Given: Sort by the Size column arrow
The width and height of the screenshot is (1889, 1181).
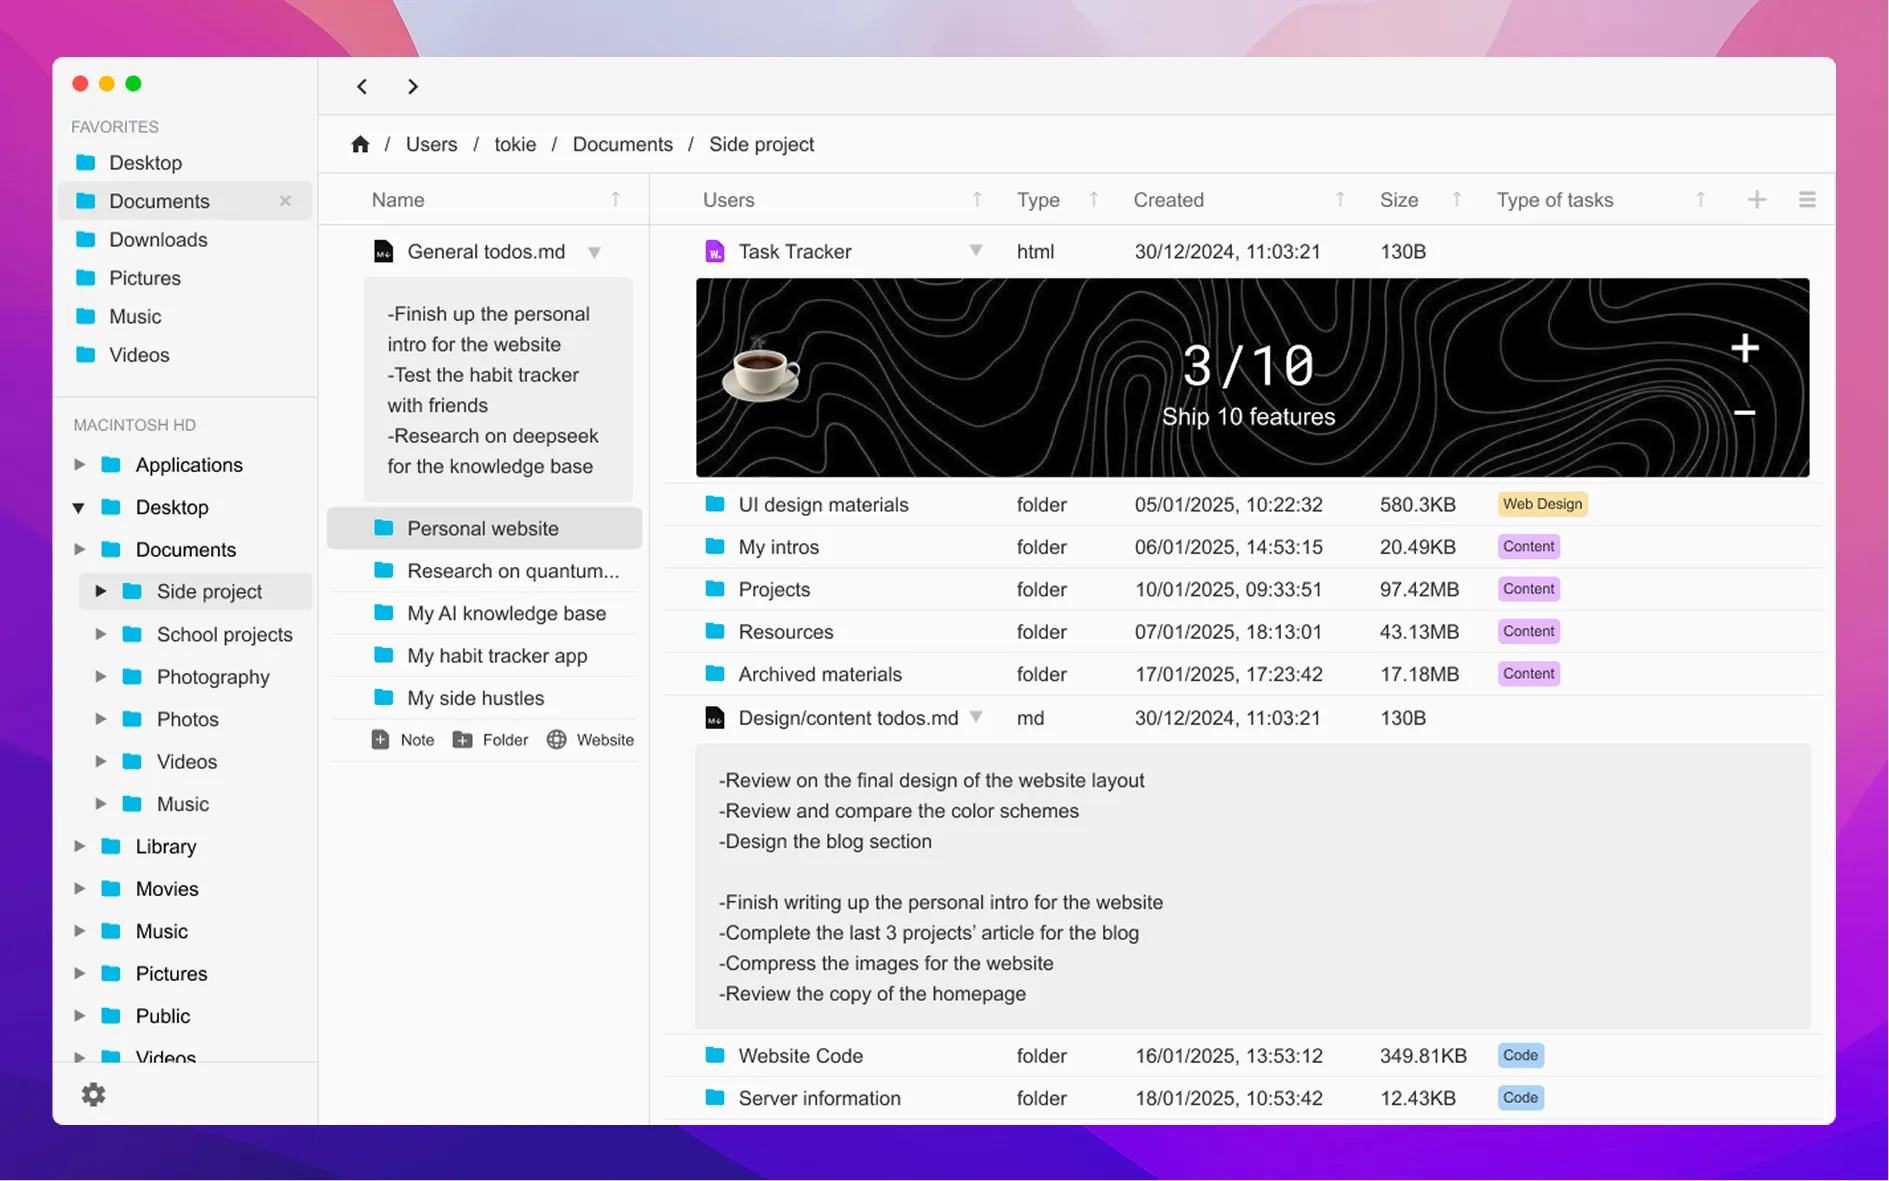Looking at the screenshot, I should (x=1456, y=200).
